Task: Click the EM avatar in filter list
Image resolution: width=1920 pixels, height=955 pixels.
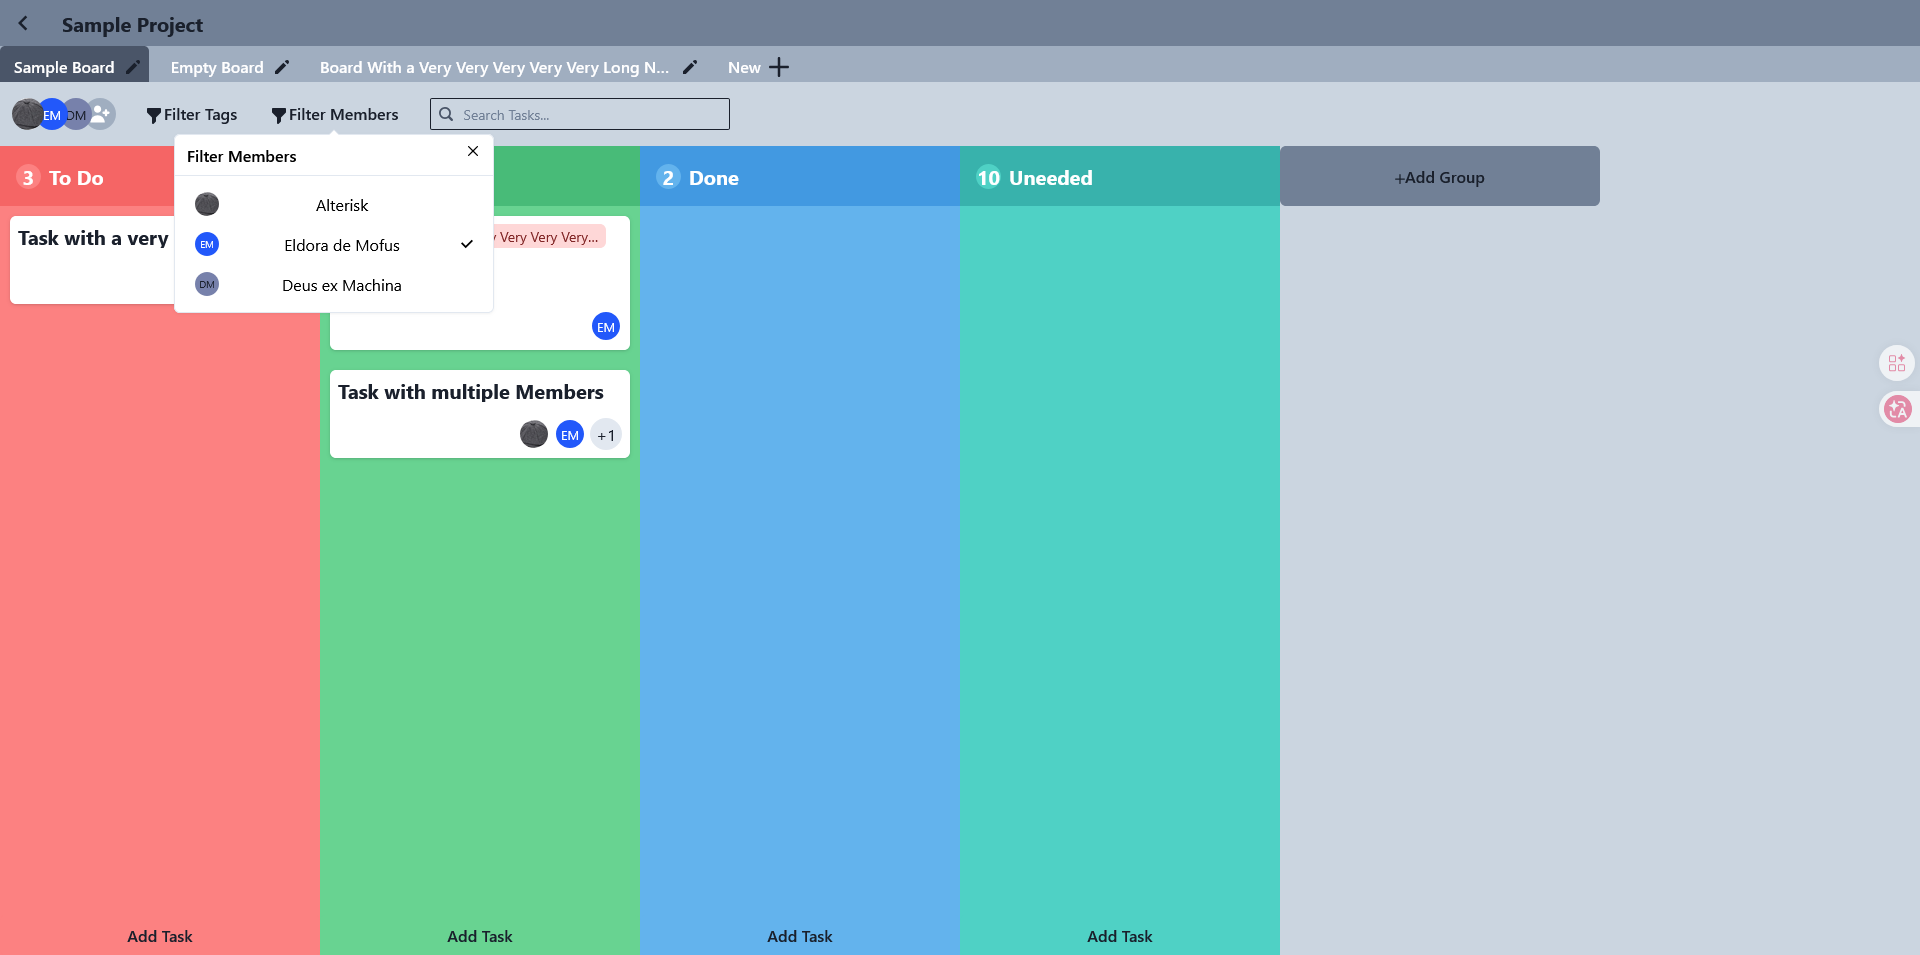Action: point(207,244)
